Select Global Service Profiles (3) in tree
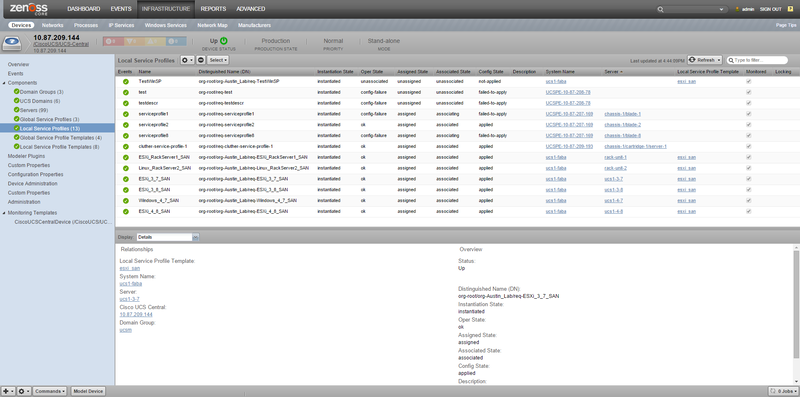The image size is (800, 397). click(x=49, y=119)
